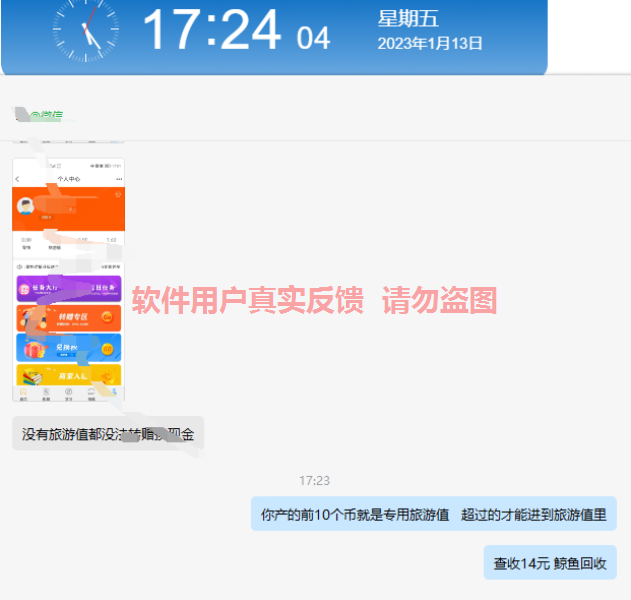Click the 星期五 weekday label
Screen dimensions: 631x600
coord(408,19)
